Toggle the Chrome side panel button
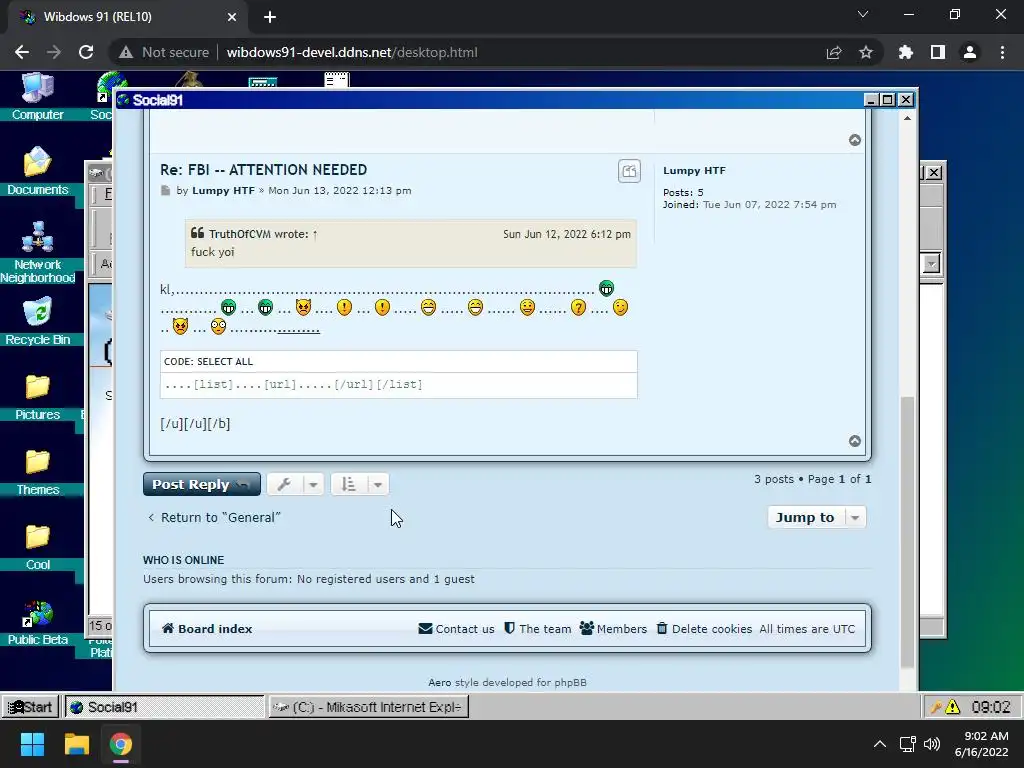 coord(938,52)
